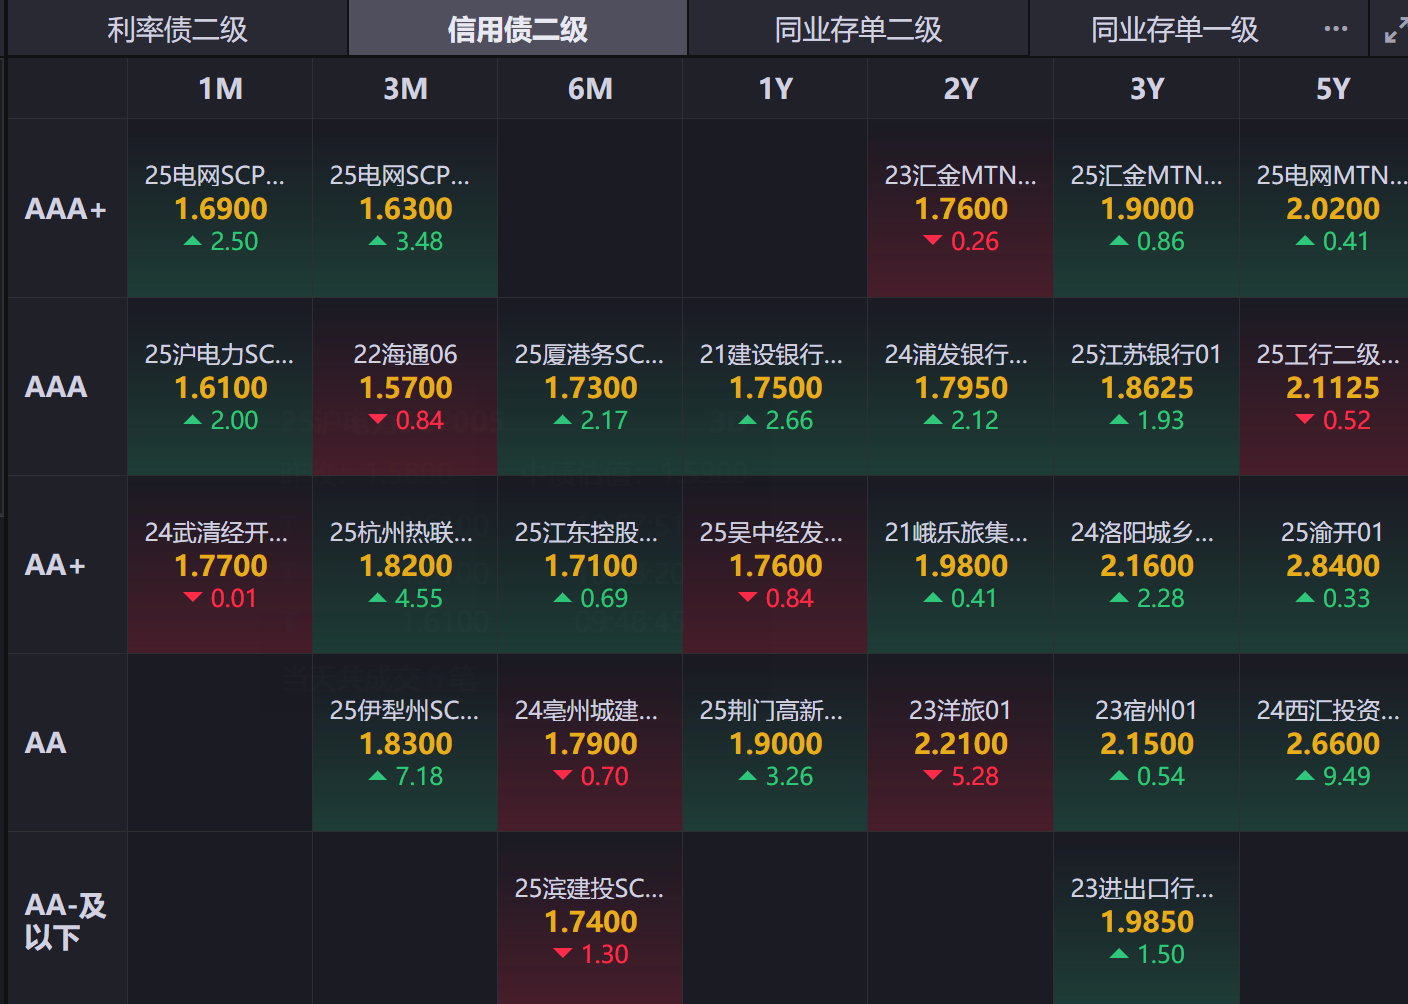The image size is (1408, 1004).
Task: Open the 25电网SCP cell yielding 1.6900
Action: (x=220, y=209)
